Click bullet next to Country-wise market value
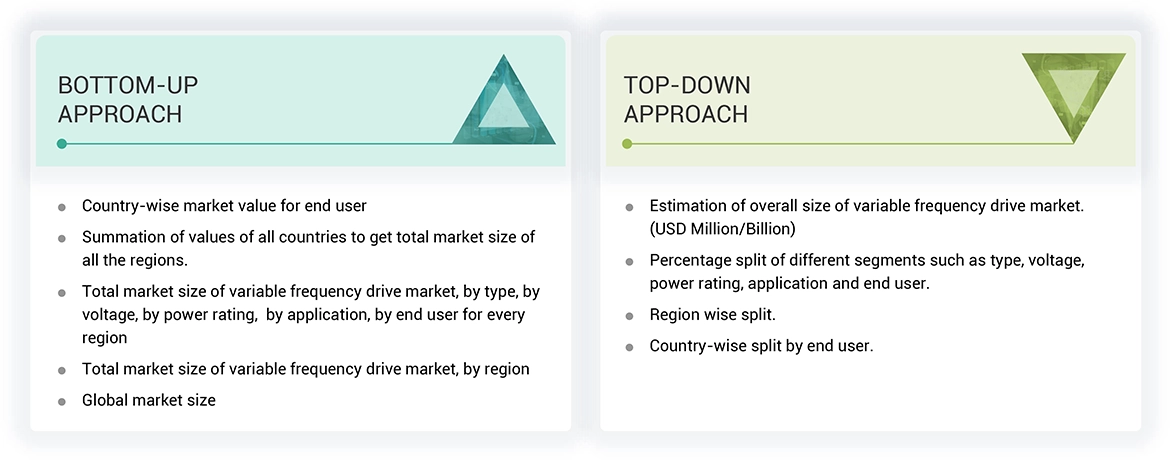The height and width of the screenshot is (460, 1170). 62,207
